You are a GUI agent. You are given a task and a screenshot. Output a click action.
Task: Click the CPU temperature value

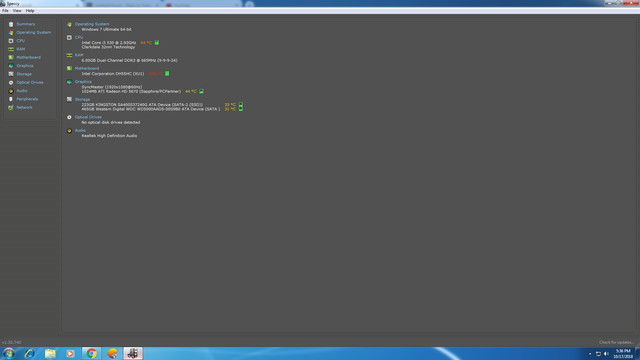[x=146, y=42]
